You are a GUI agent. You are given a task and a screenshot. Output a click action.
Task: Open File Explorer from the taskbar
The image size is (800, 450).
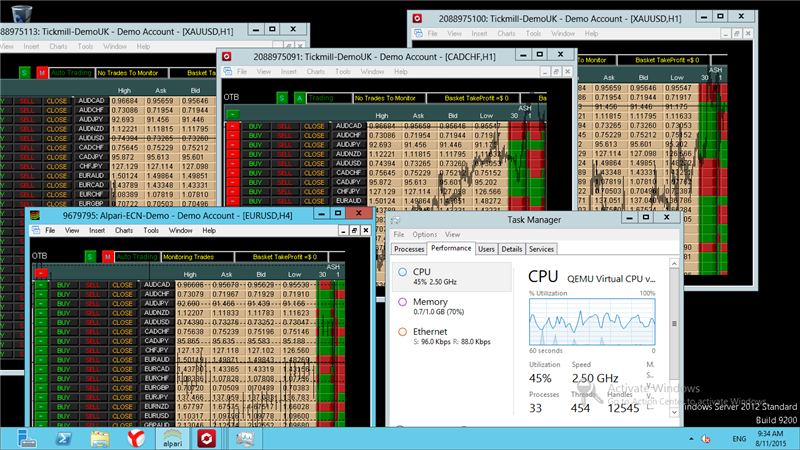point(99,438)
